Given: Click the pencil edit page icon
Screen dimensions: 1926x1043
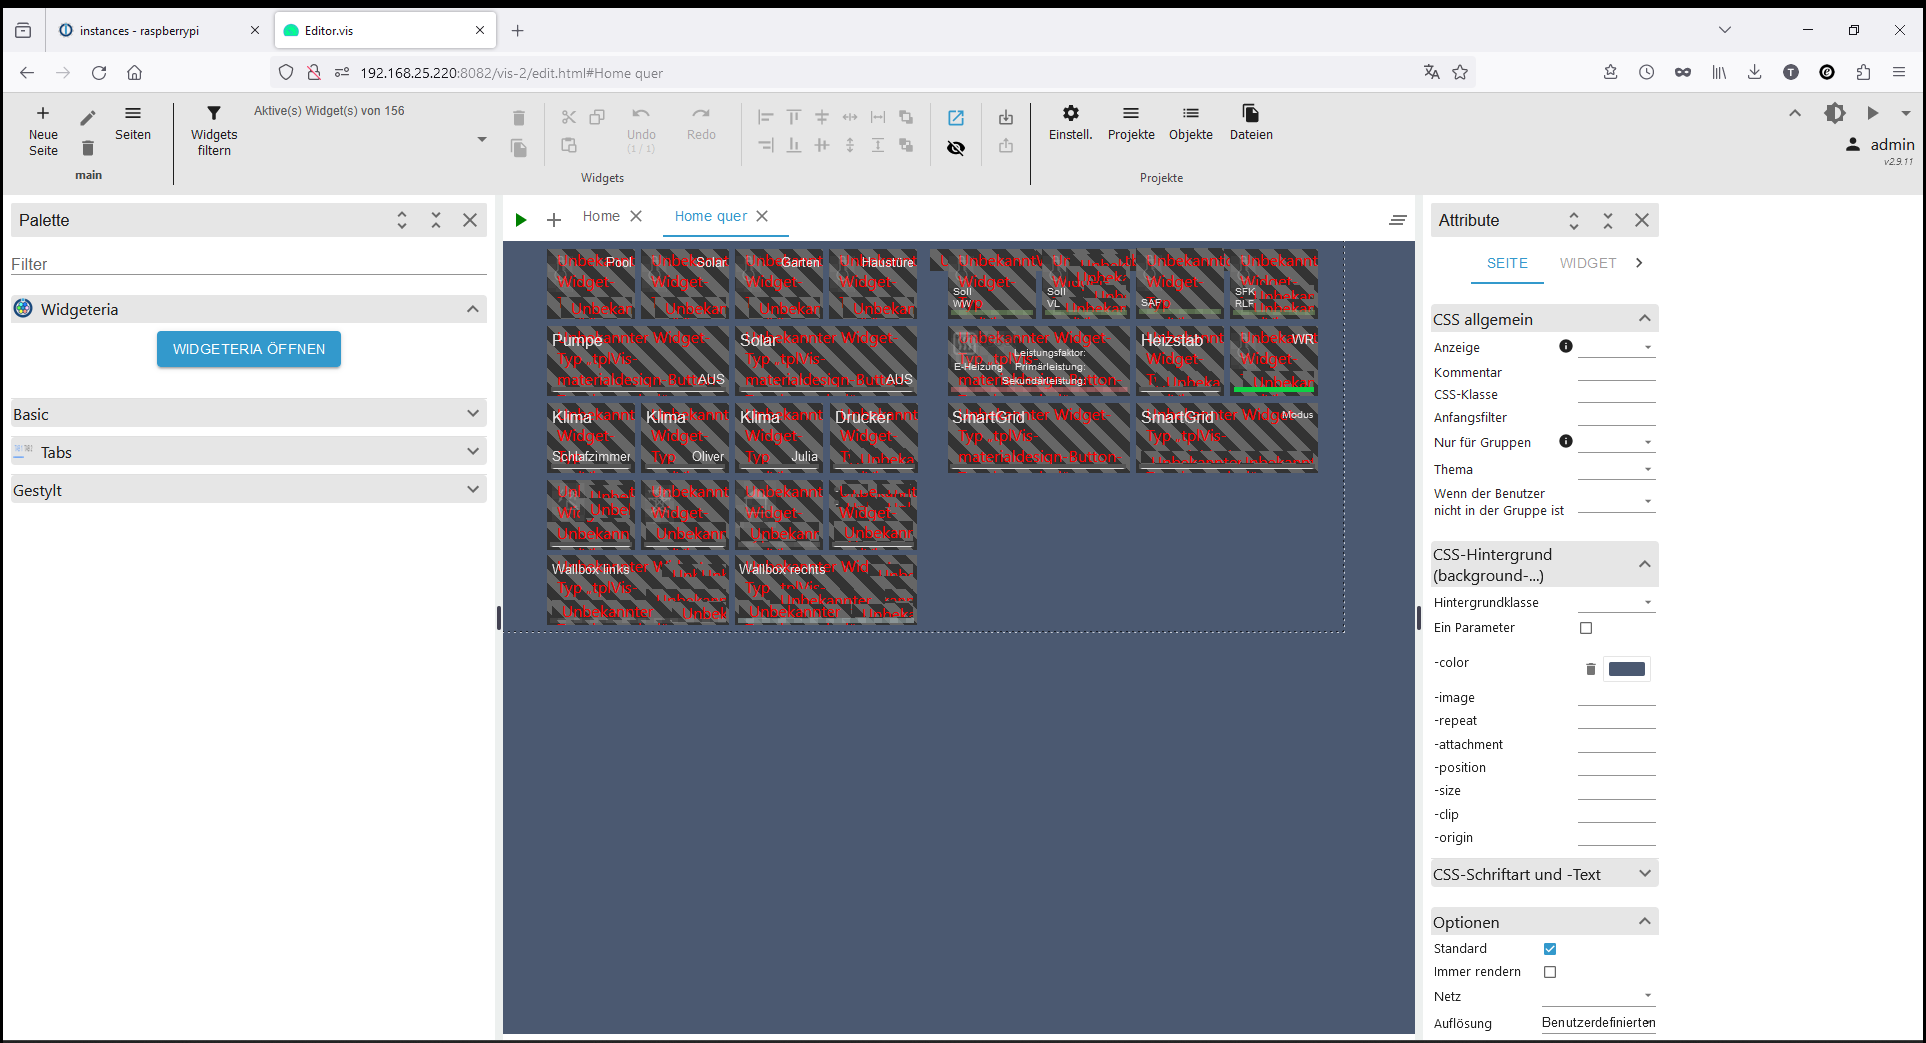Looking at the screenshot, I should click(x=88, y=118).
